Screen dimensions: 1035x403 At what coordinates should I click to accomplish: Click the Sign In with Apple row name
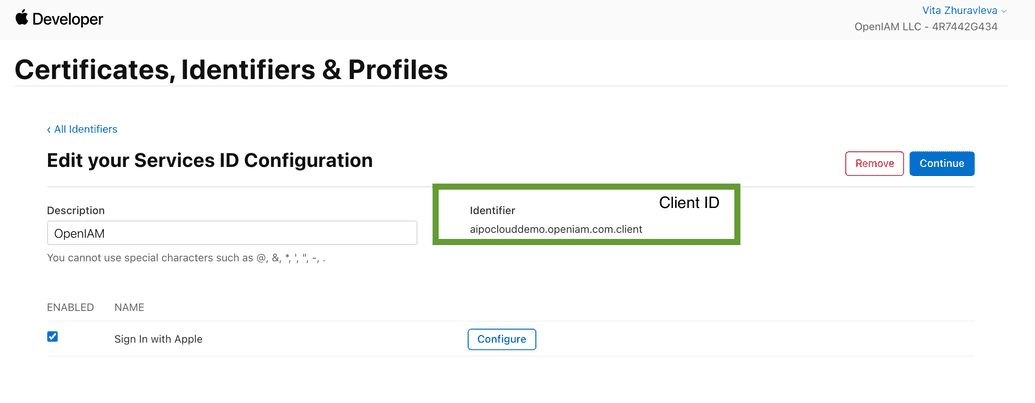pos(159,339)
